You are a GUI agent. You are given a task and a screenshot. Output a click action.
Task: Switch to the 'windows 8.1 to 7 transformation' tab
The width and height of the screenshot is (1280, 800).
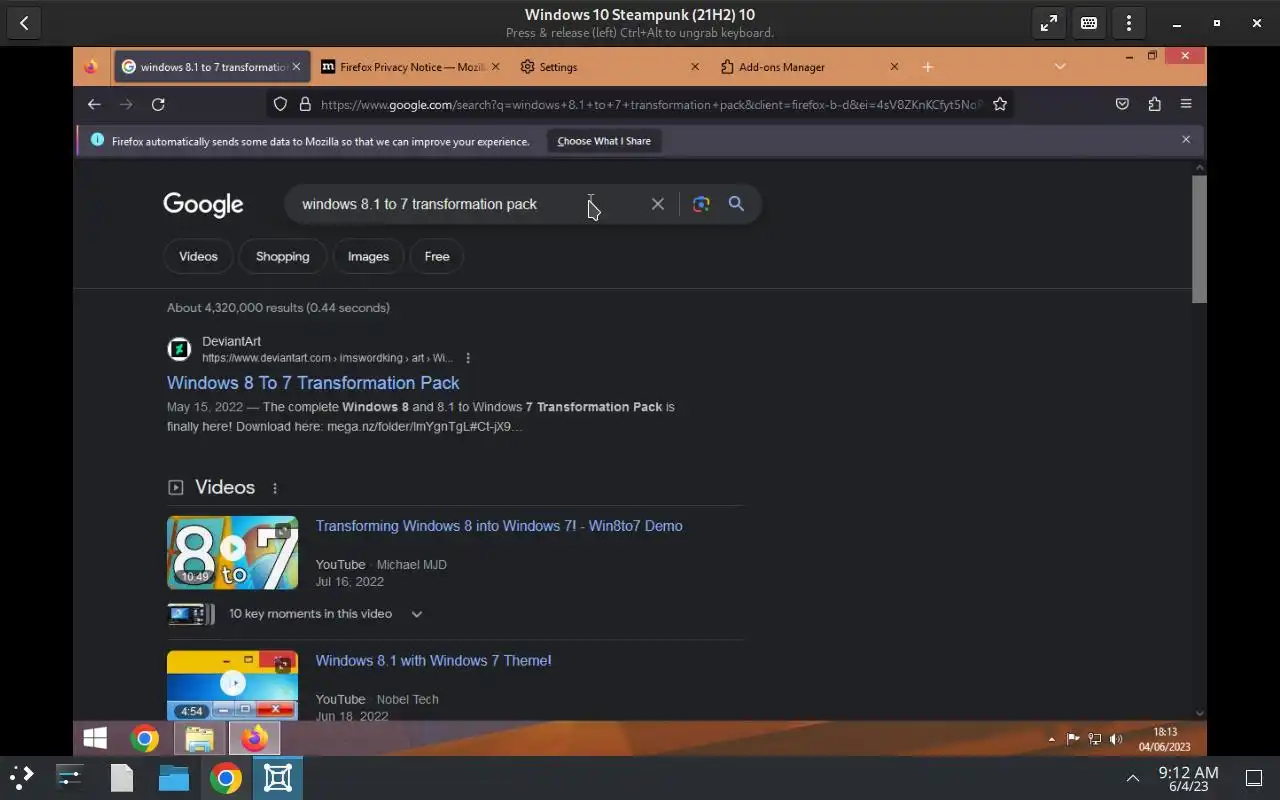click(x=210, y=67)
